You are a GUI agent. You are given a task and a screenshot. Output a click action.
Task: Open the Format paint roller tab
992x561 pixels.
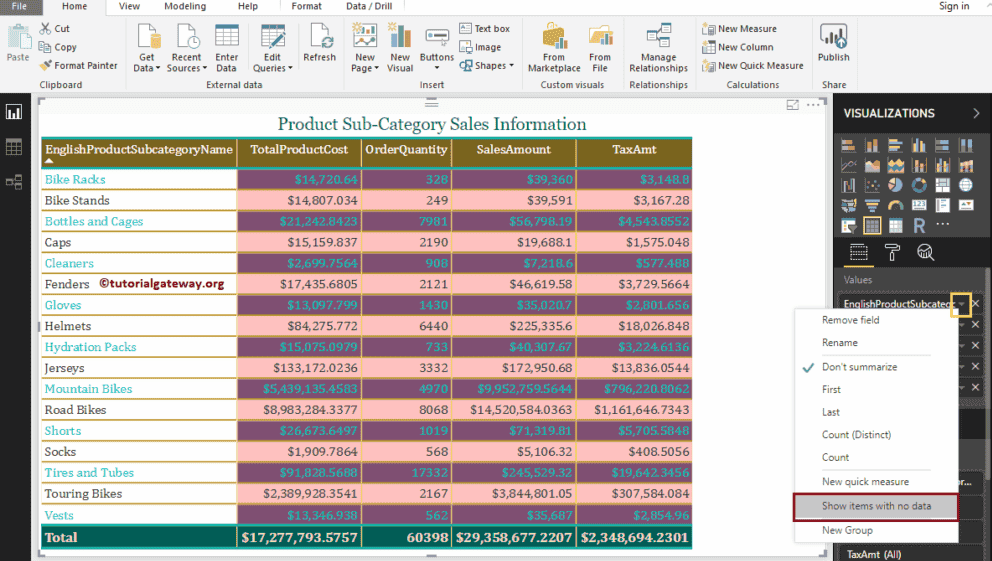(x=892, y=253)
